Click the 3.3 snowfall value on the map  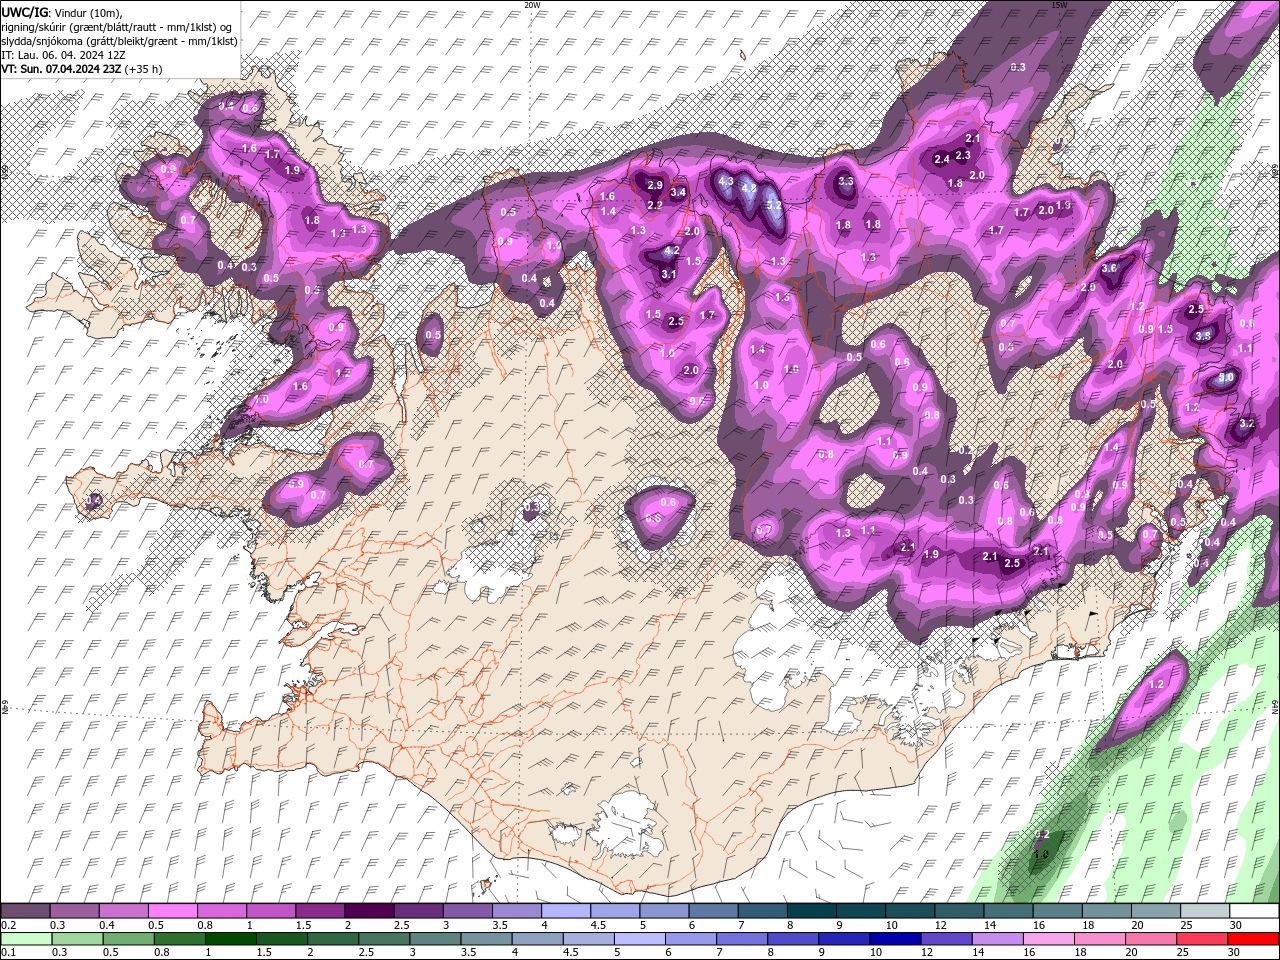845,182
